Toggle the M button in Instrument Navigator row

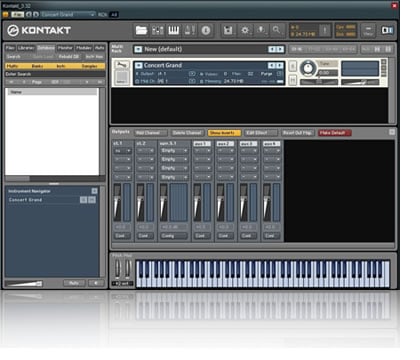[x=92, y=200]
